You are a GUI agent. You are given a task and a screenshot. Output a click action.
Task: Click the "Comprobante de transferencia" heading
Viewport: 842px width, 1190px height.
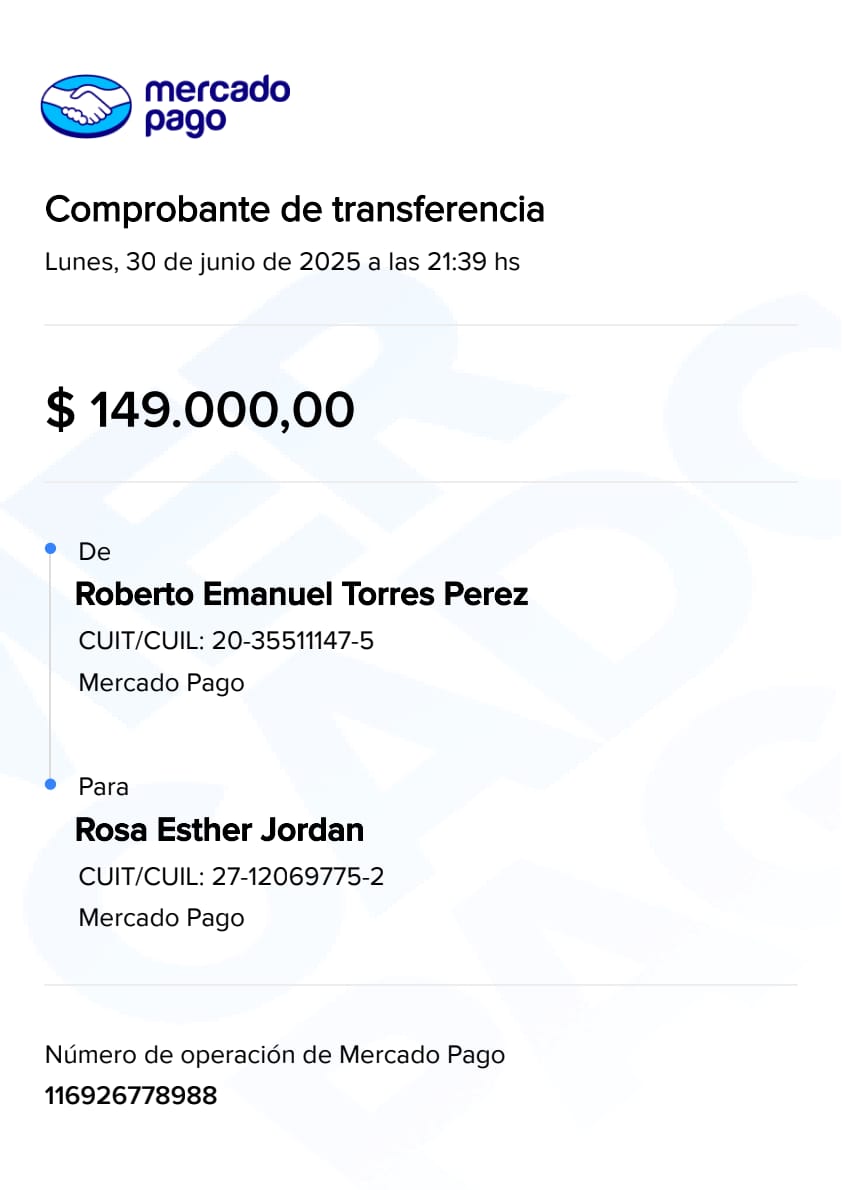(x=295, y=210)
